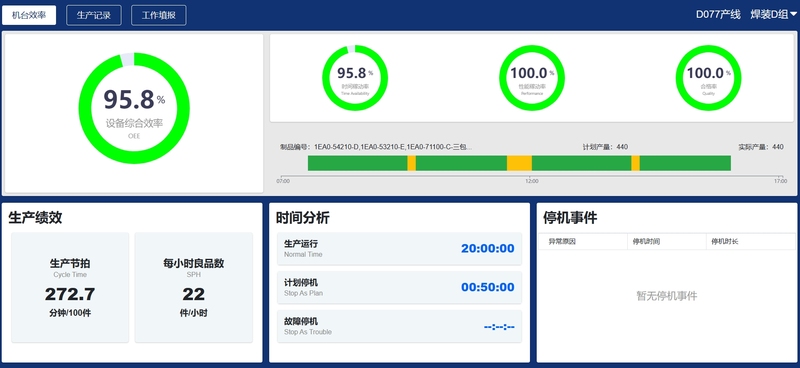Click the 07:00 timeline axis label
800x368 pixels.
point(283,181)
